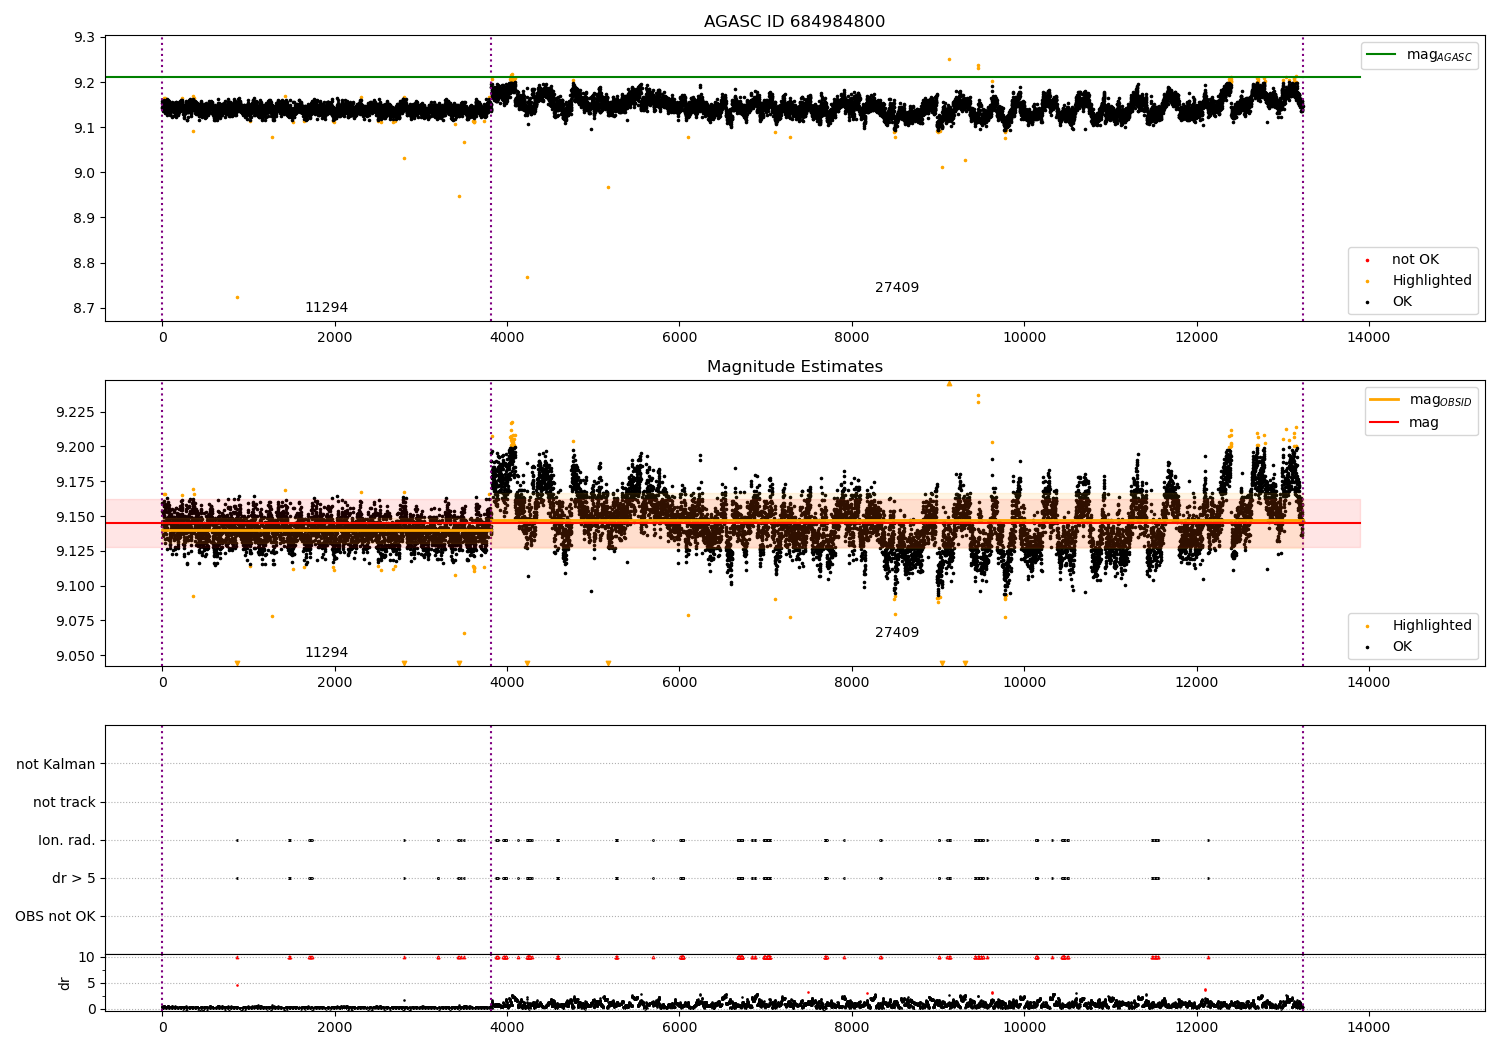The image size is (1500, 1050).
Task: Click the 'not Kalman' row label
Action: point(56,765)
